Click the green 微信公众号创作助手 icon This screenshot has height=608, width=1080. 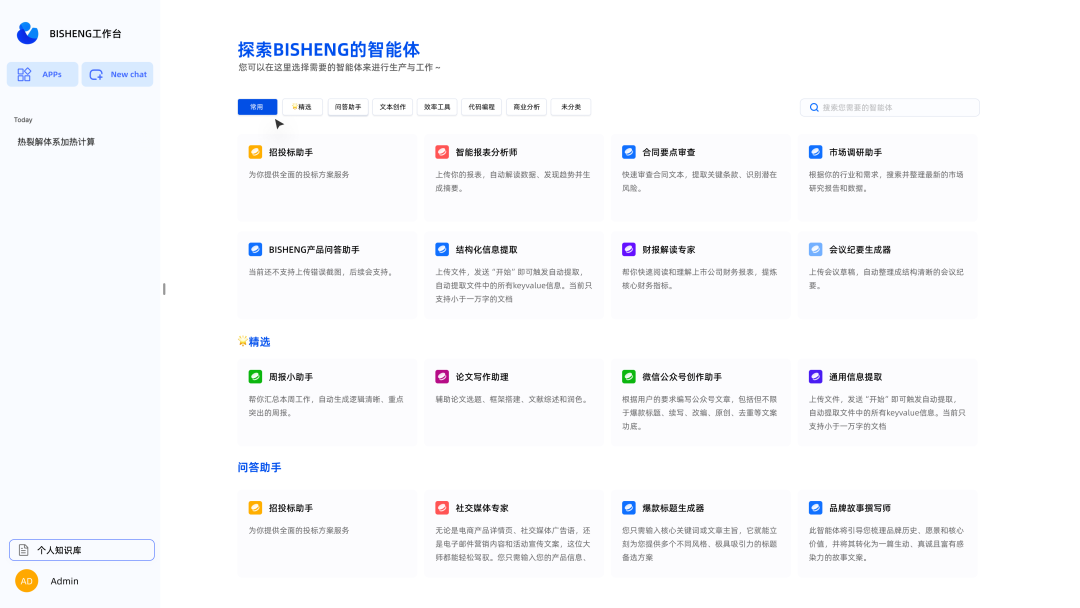[629, 377]
